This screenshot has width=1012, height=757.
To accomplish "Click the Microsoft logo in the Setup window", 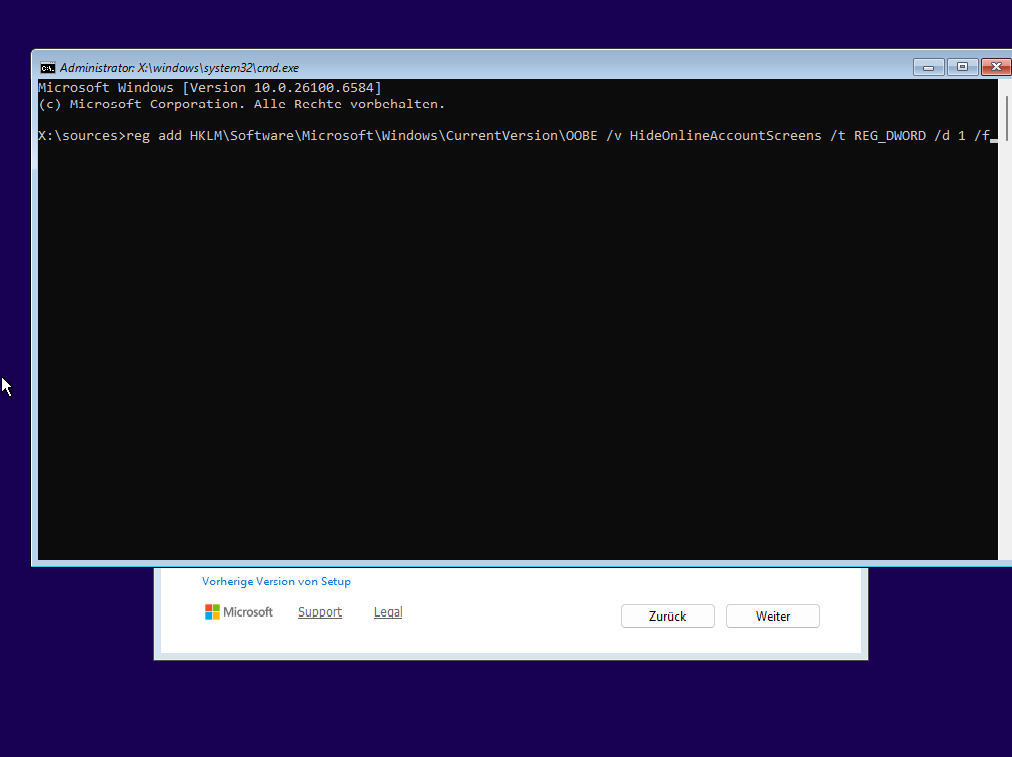I will click(x=239, y=612).
